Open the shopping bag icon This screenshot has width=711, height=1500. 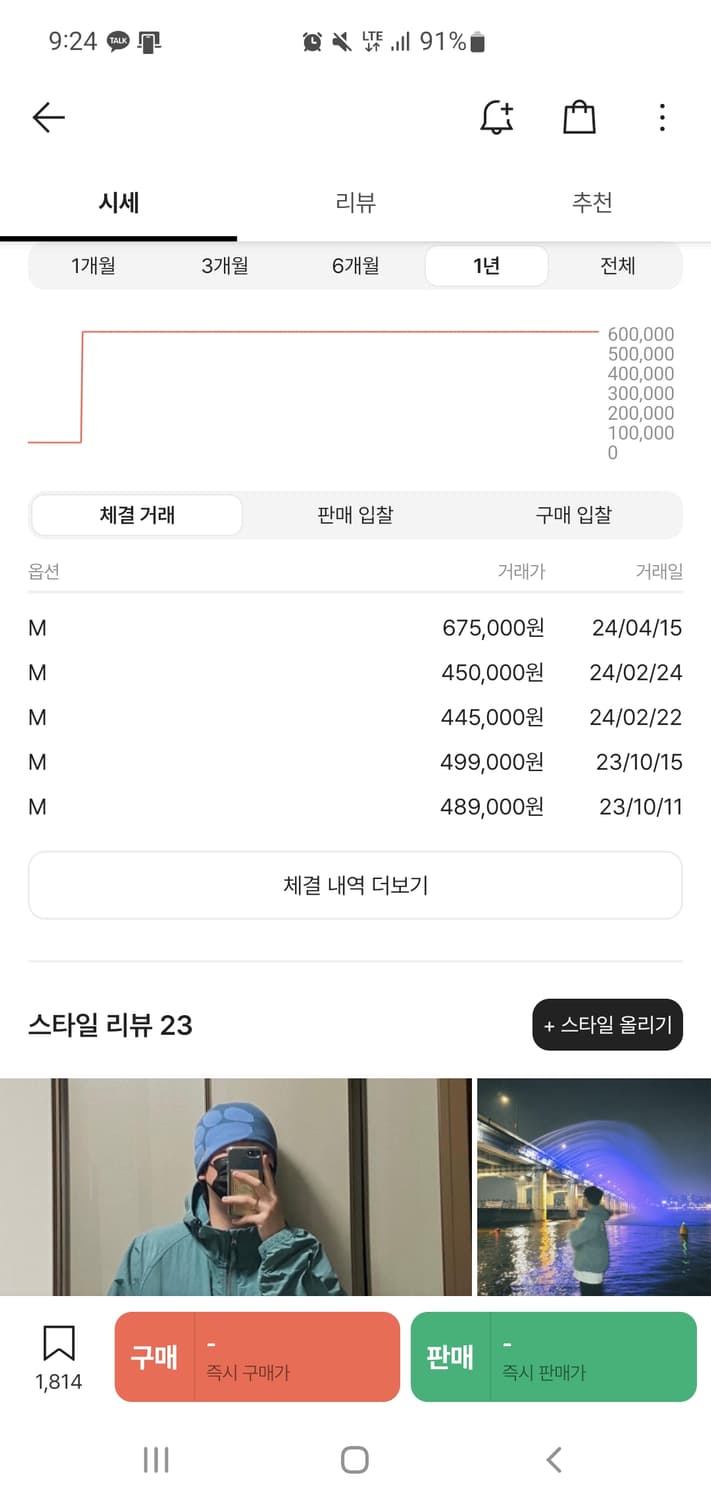tap(579, 117)
